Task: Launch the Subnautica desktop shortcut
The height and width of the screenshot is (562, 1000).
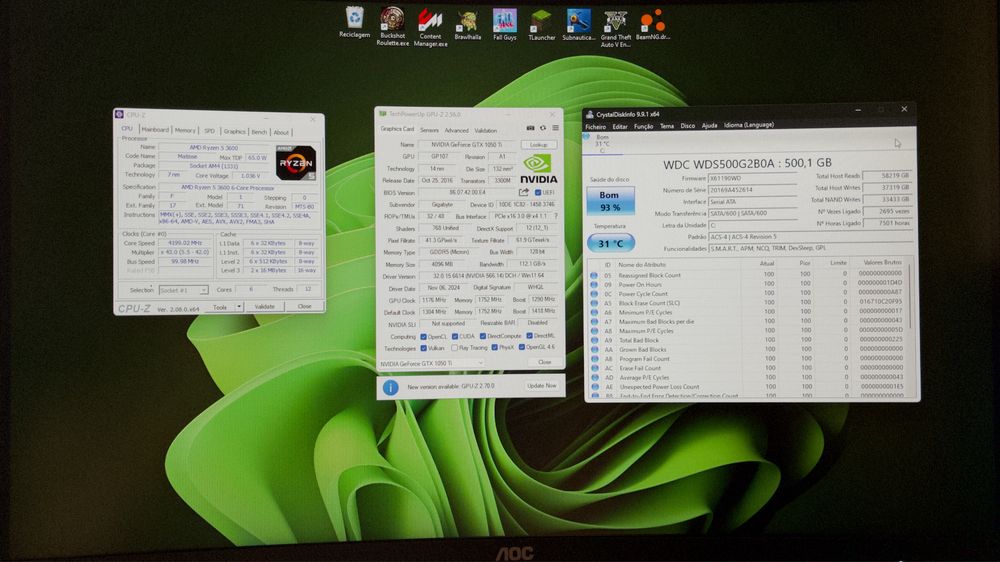Action: point(578,25)
